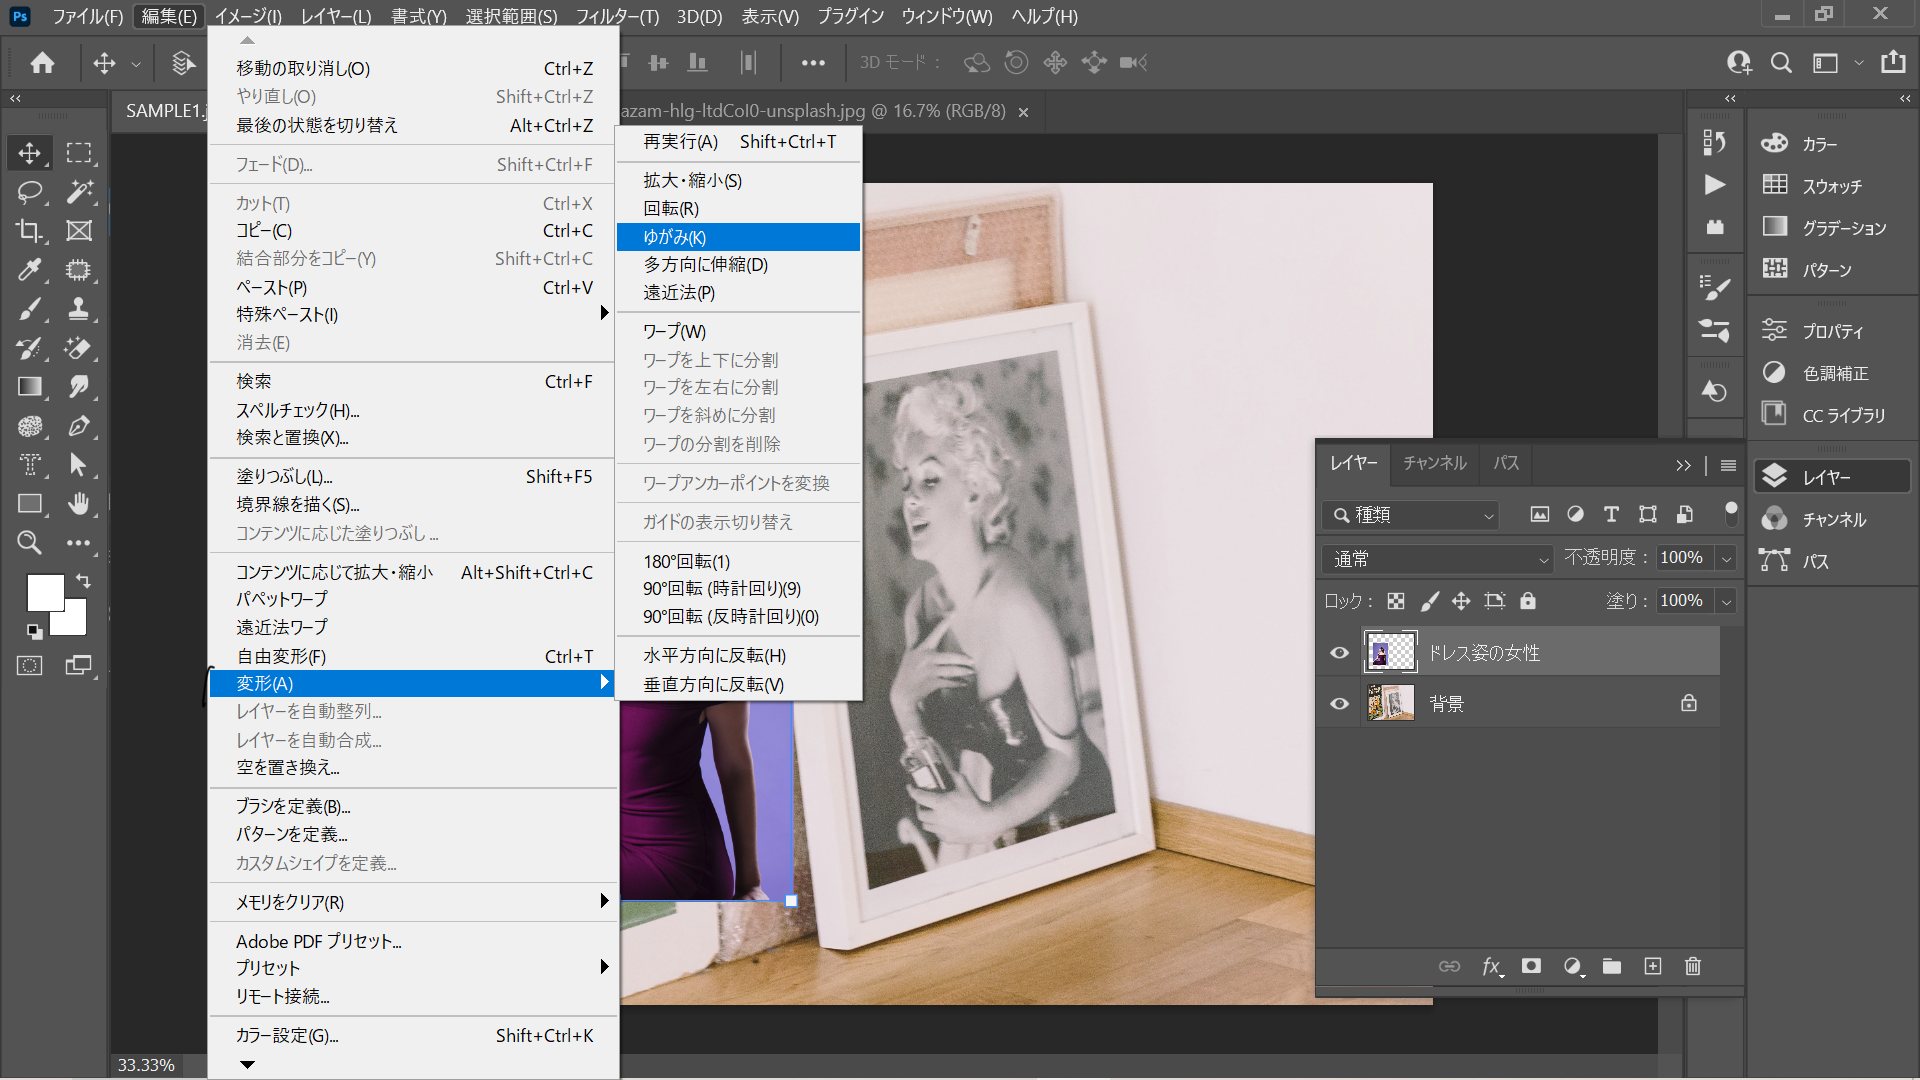Open the 不透明度 opacity dropdown arrow
The image size is (1920, 1080).
click(1726, 559)
